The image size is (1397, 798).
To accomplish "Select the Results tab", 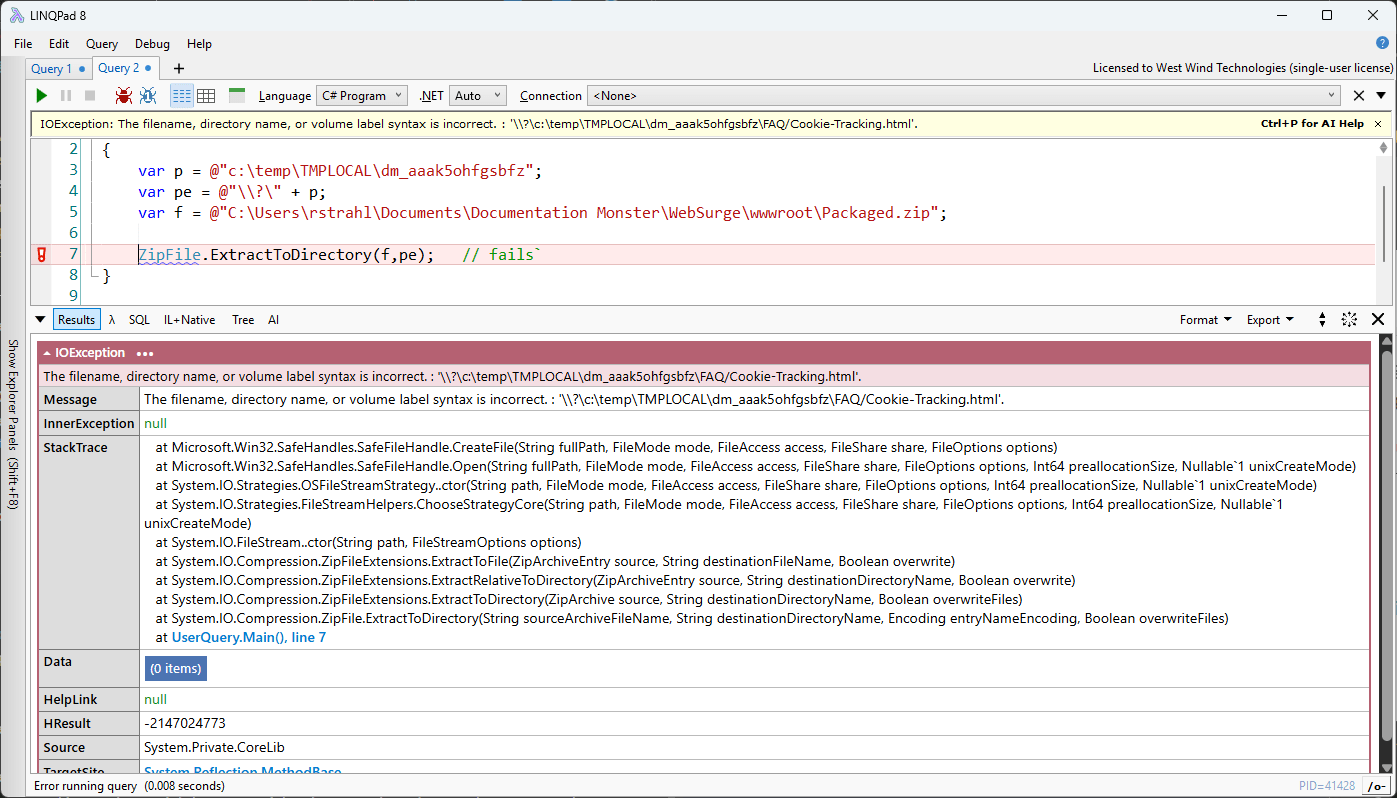I will click(76, 320).
